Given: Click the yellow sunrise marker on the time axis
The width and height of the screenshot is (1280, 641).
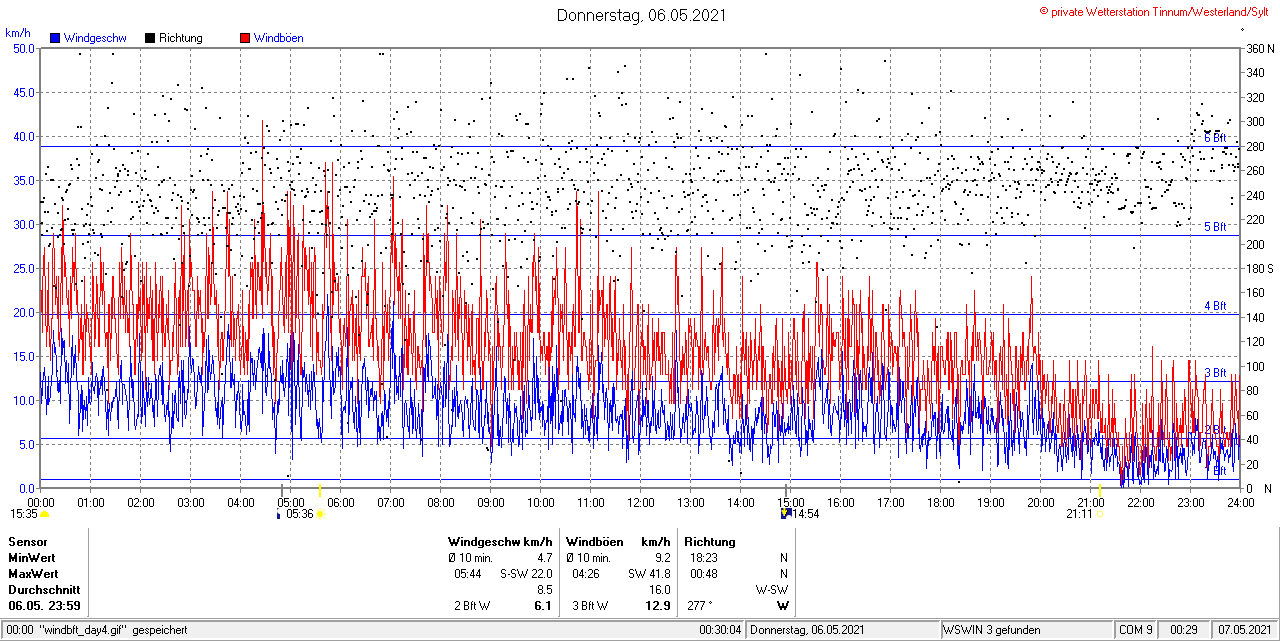Looking at the screenshot, I should coord(320,490).
